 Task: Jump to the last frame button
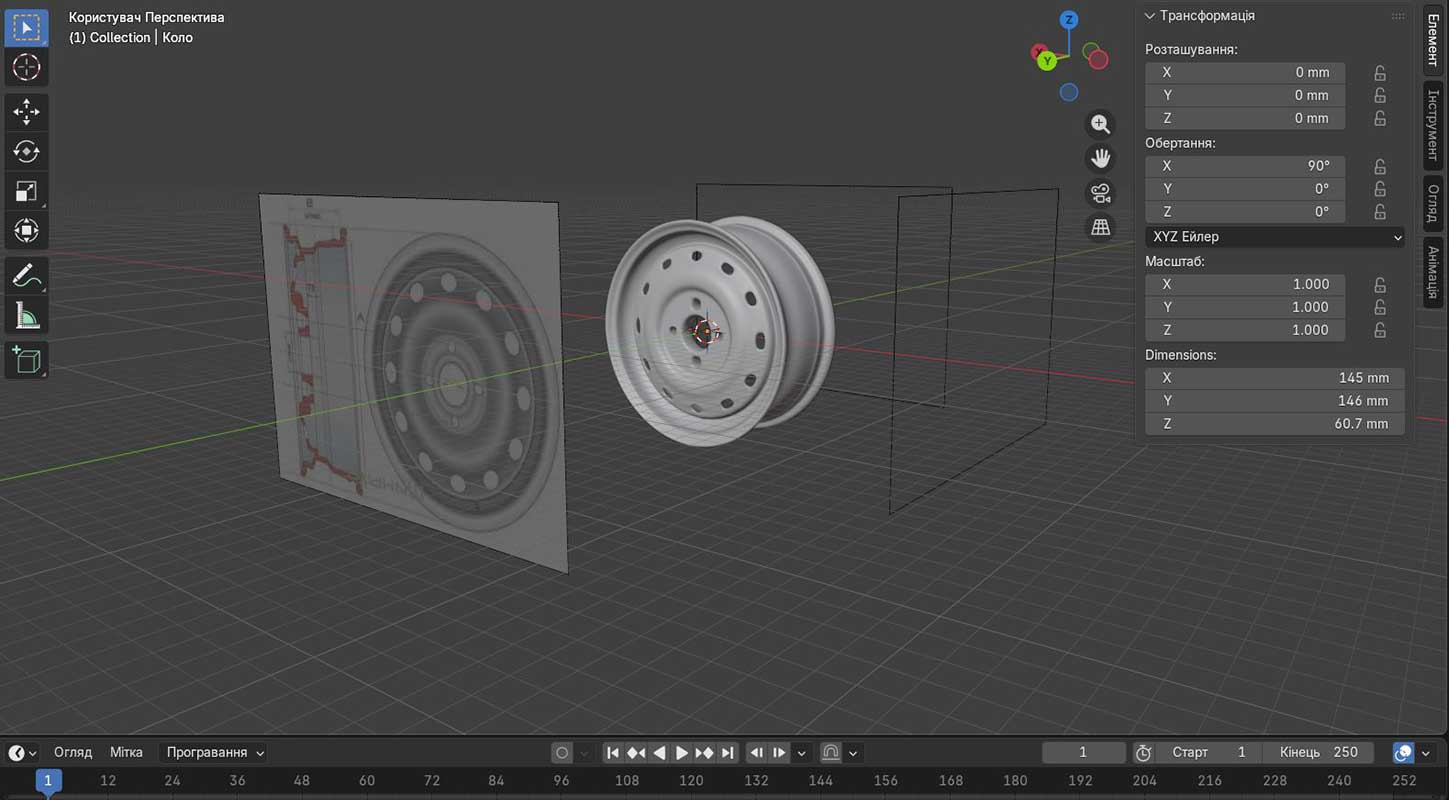point(727,753)
